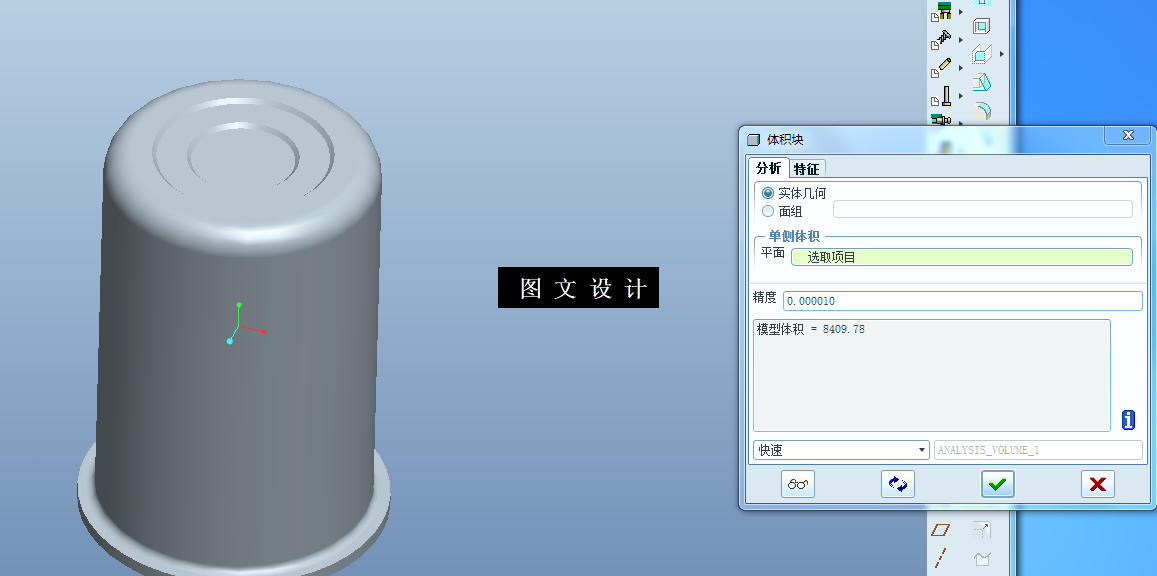Click the 选取项目 plane collector field
Viewport: 1157px width, 576px height.
pyautogui.click(x=961, y=257)
